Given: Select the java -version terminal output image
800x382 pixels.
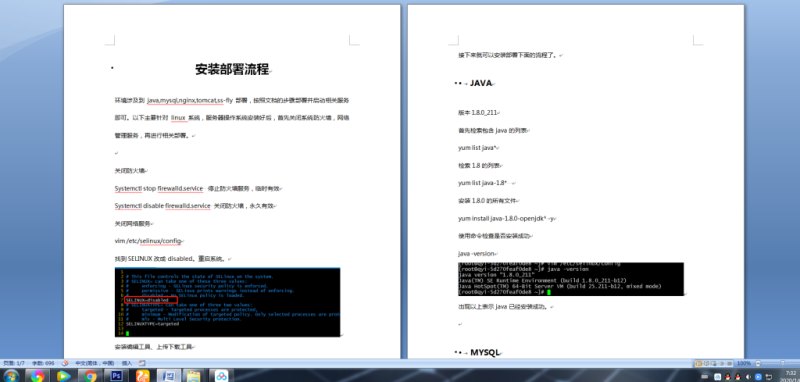Looking at the screenshot, I should pyautogui.click(x=571, y=279).
